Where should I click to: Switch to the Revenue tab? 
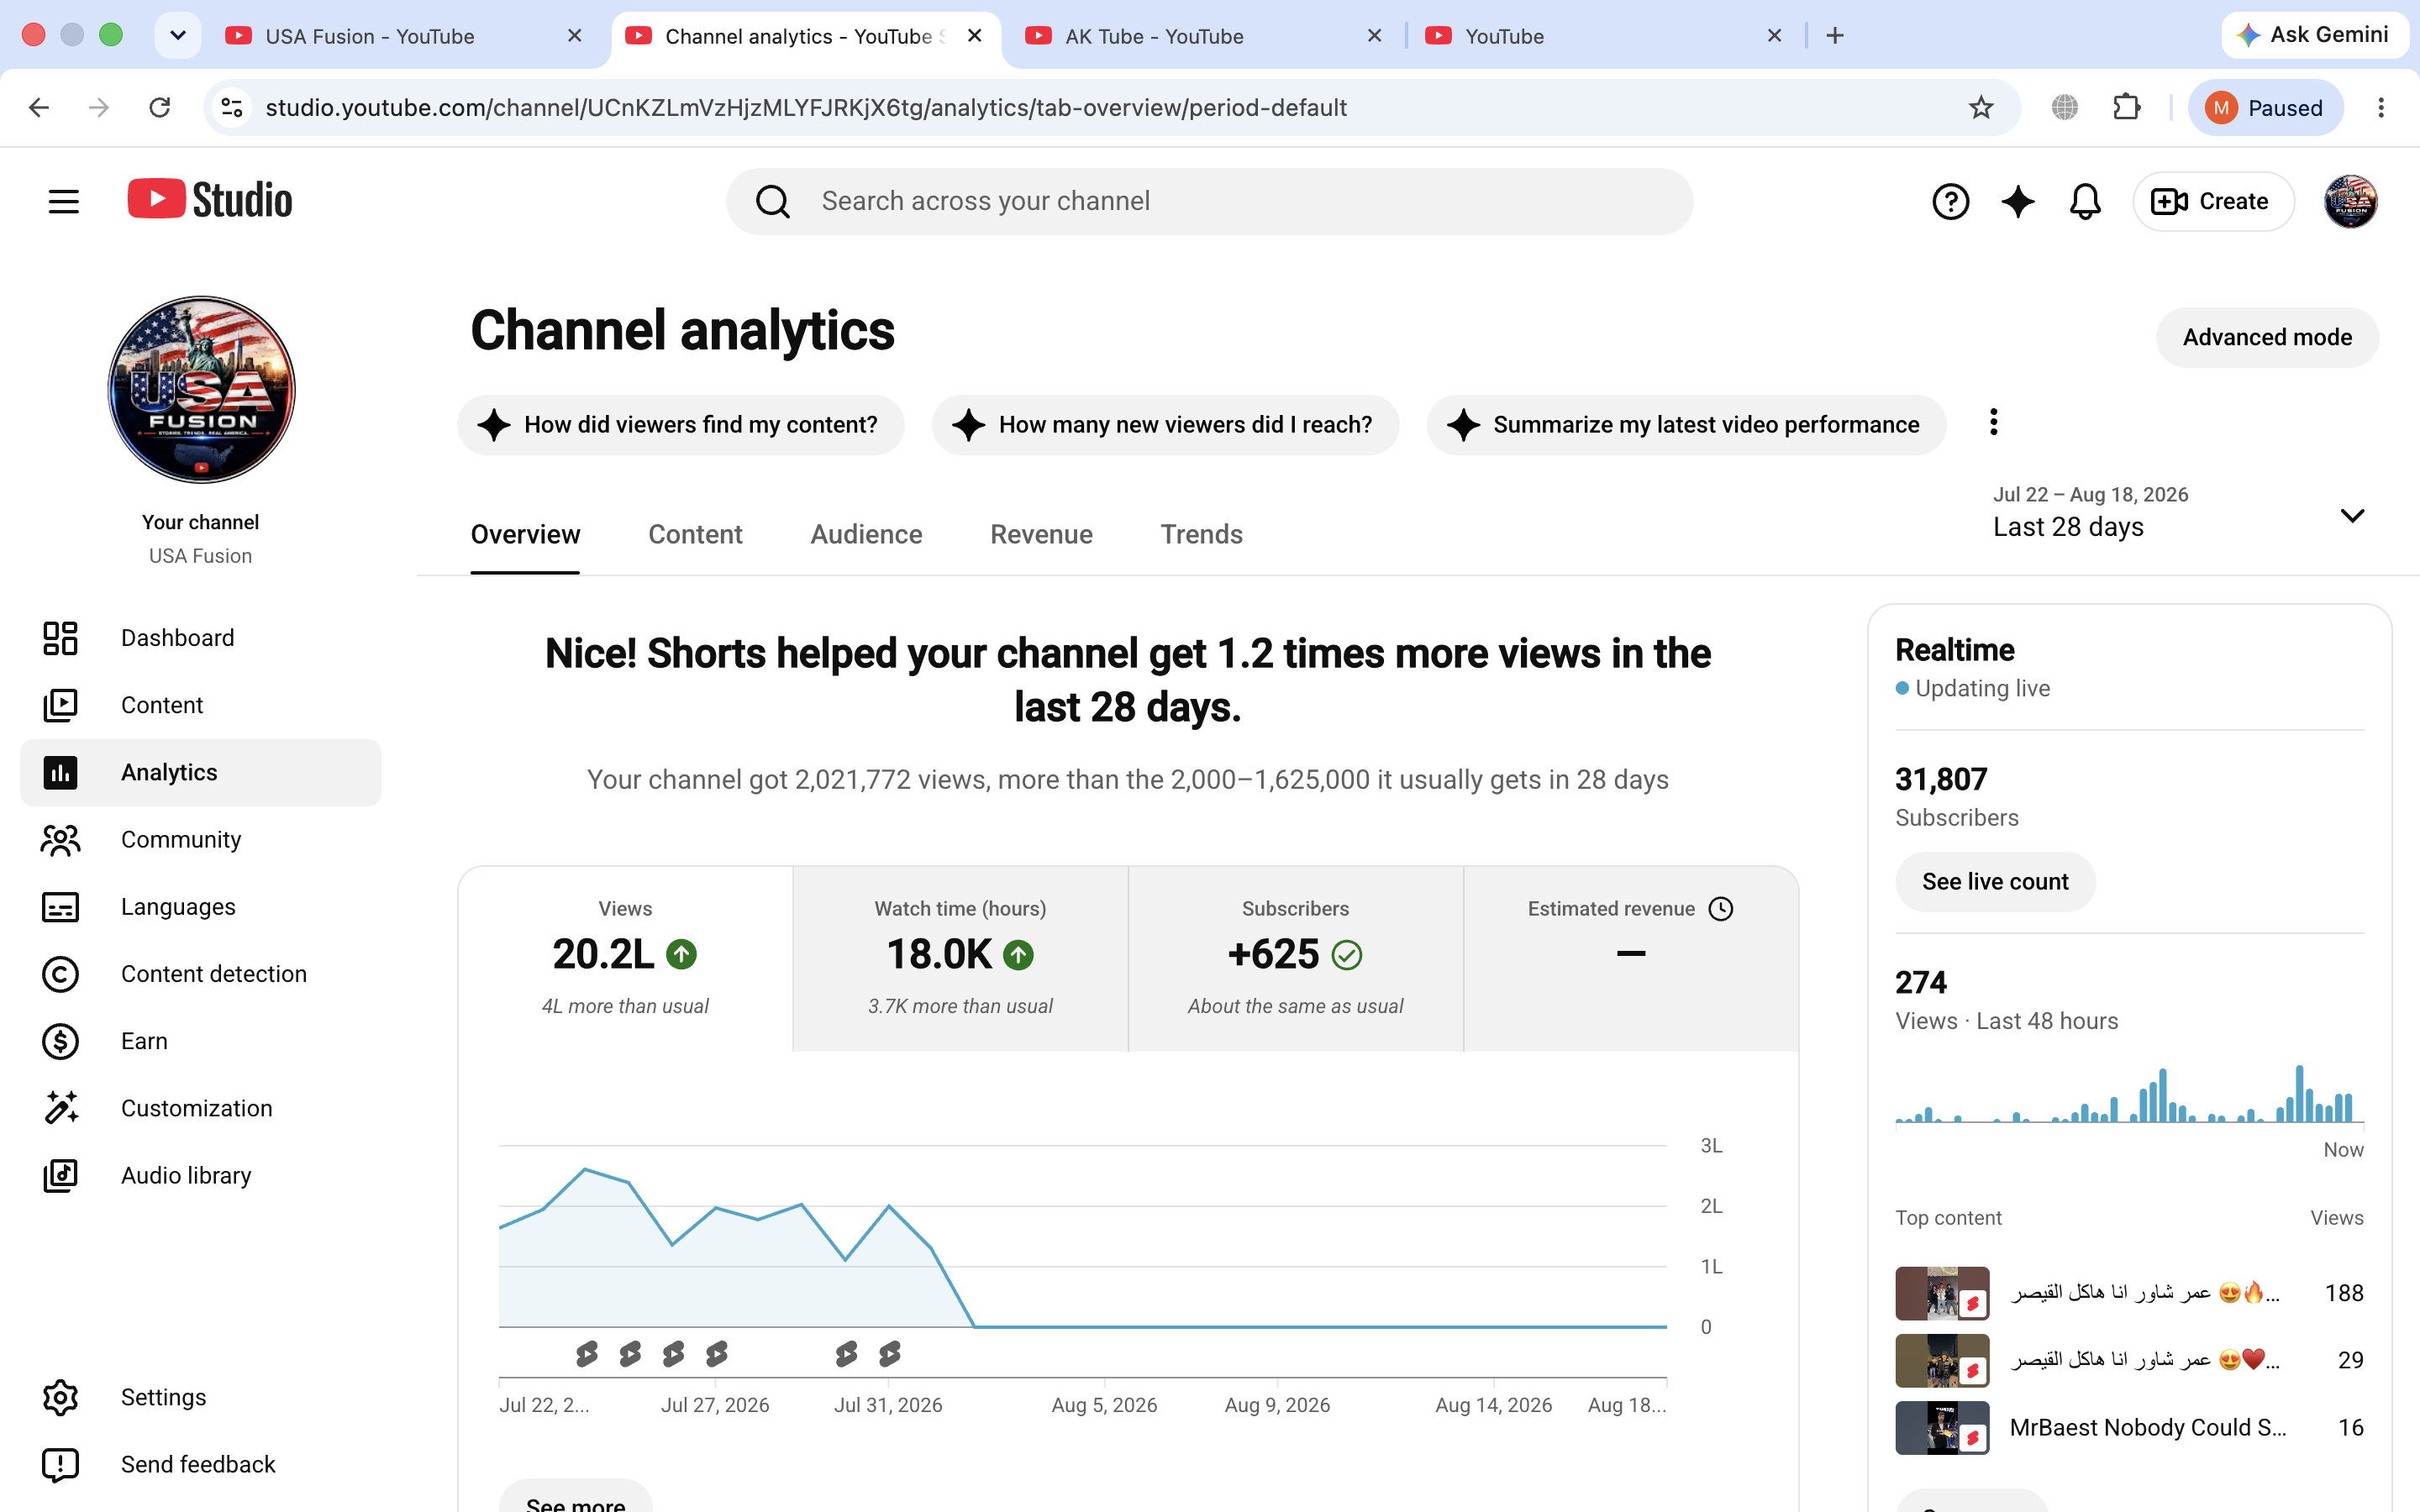pos(1041,535)
